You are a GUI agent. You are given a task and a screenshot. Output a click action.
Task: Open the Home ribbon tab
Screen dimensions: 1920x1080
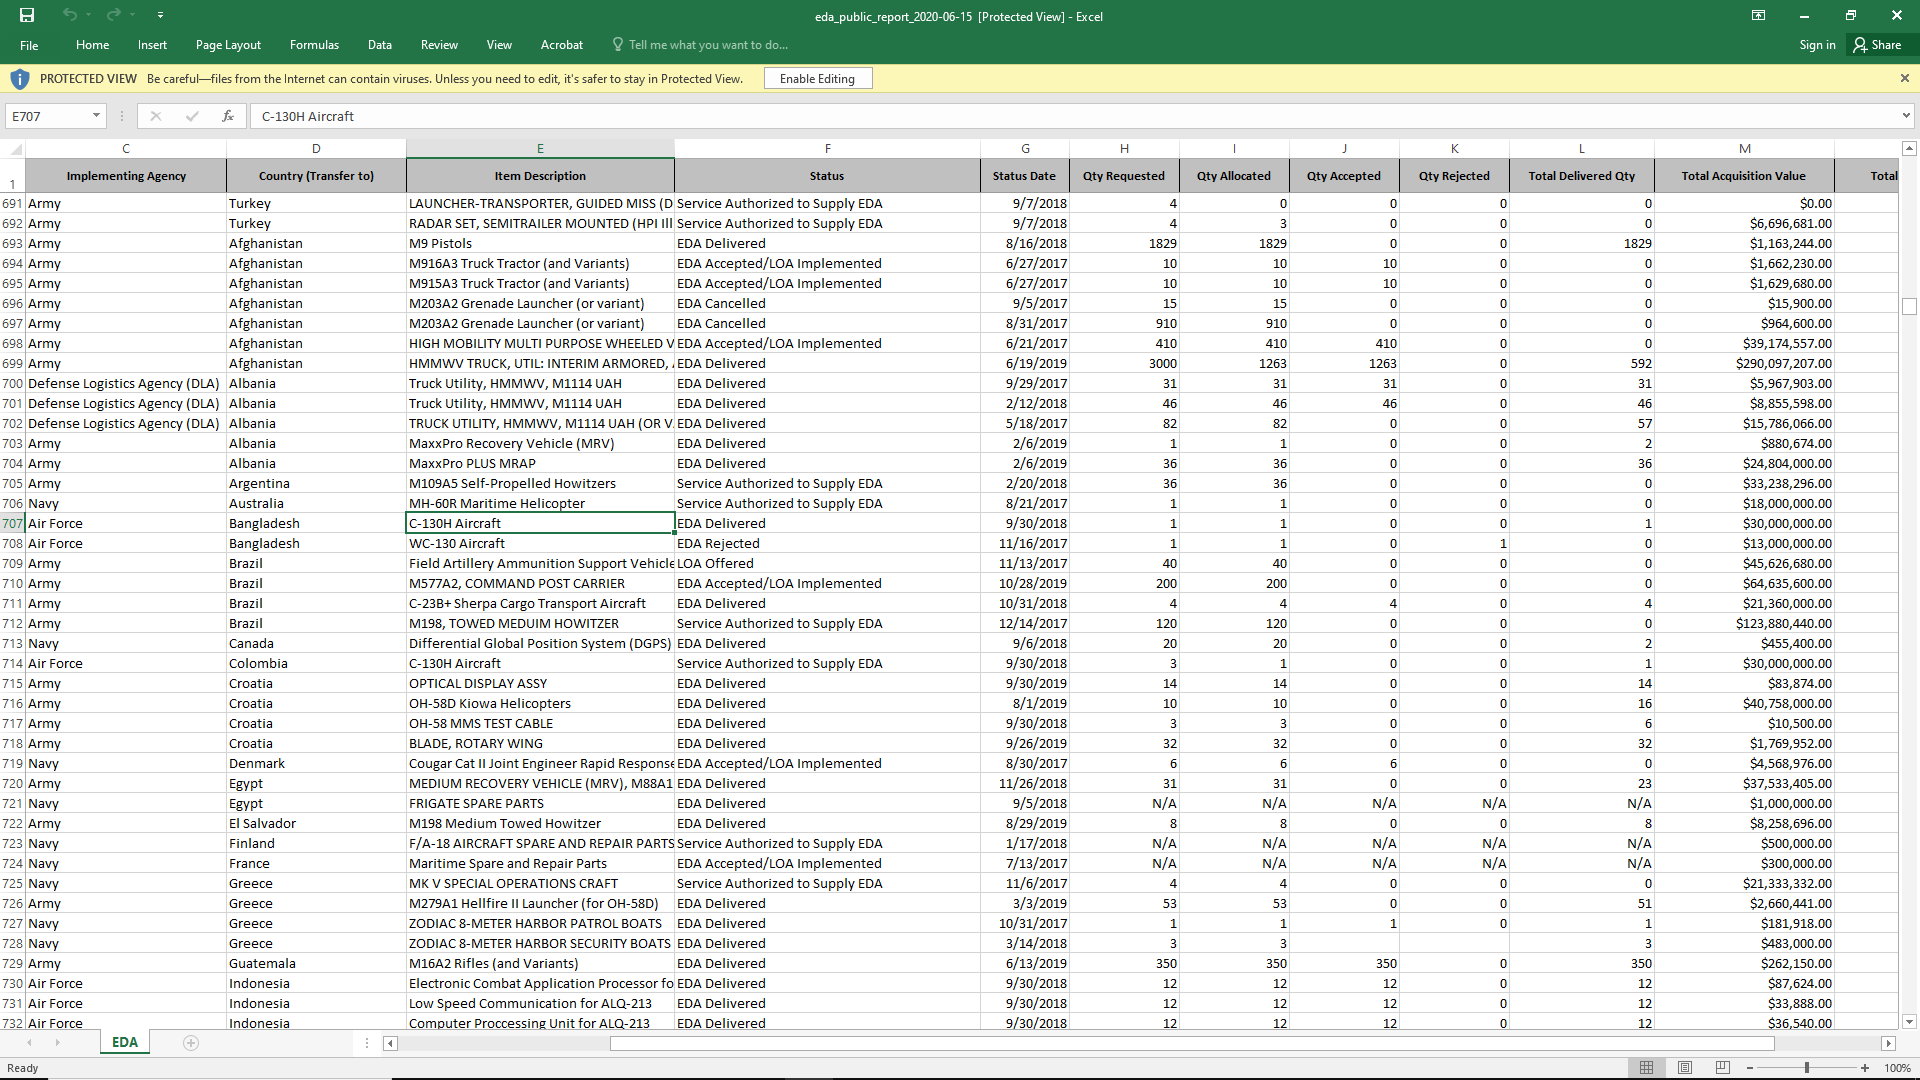(92, 45)
